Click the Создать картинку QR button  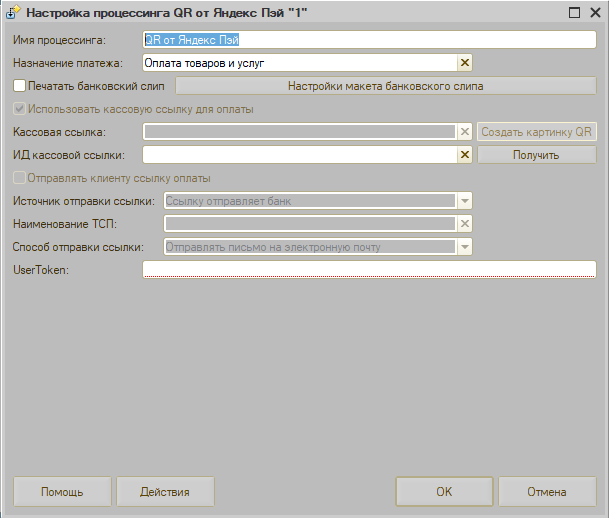pos(536,132)
